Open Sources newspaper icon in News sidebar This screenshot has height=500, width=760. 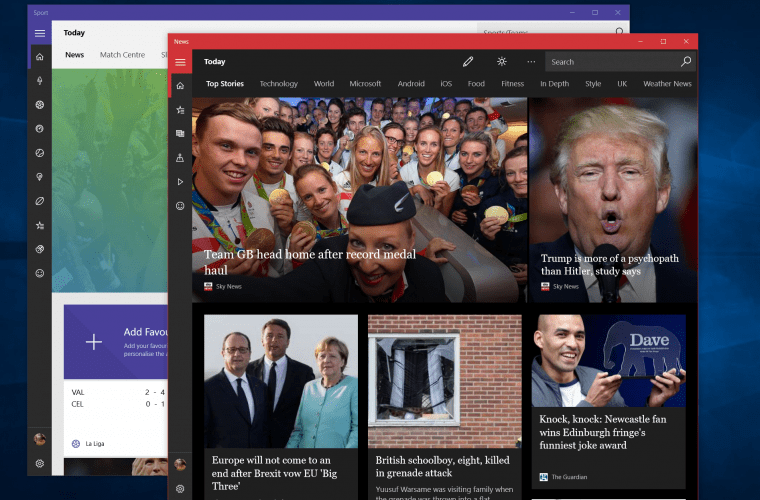180,134
